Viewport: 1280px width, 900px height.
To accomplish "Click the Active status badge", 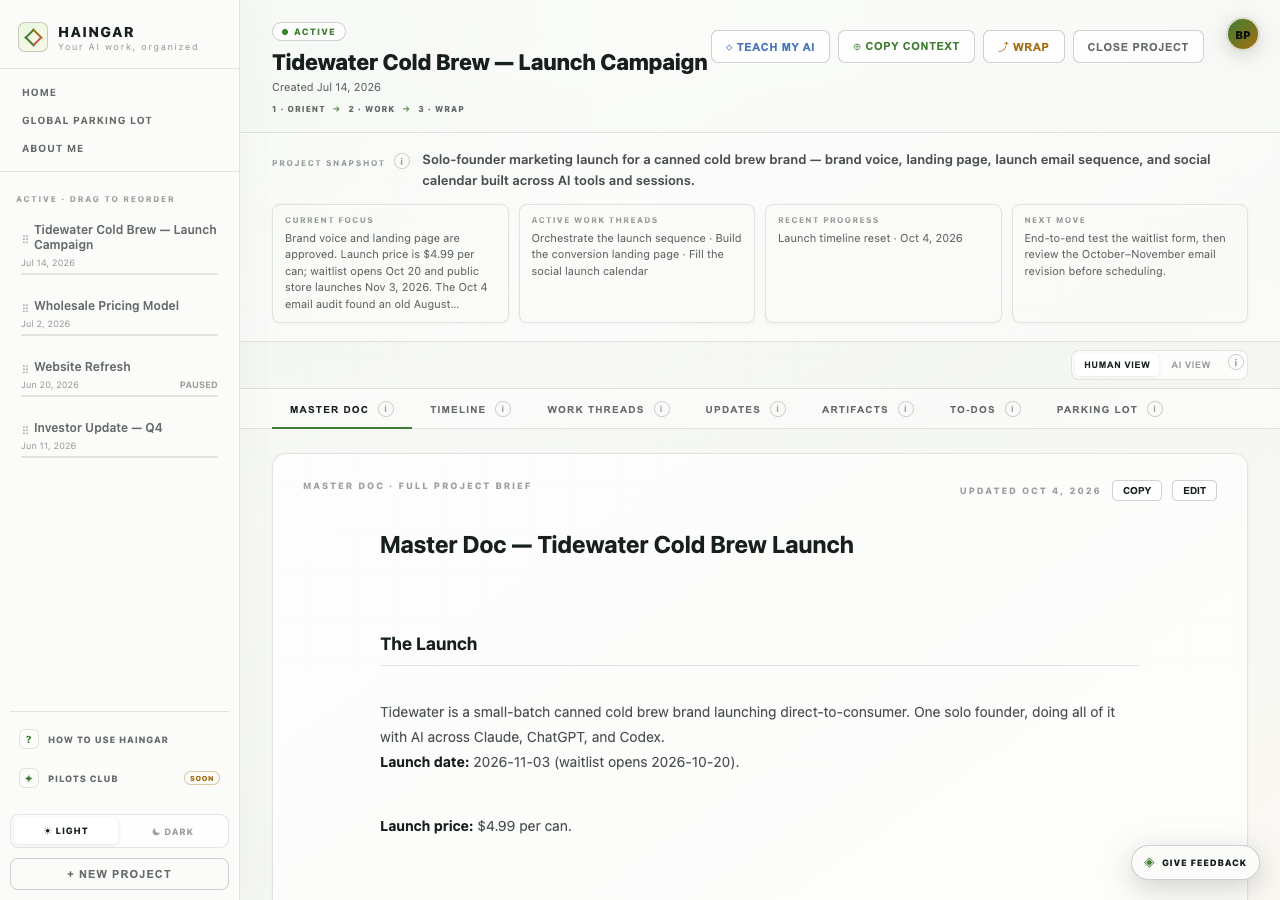I will tap(309, 32).
